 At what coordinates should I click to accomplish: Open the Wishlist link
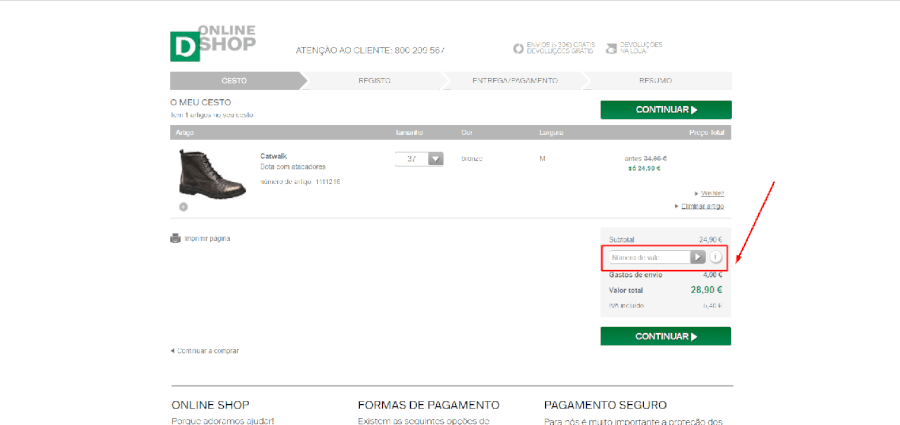click(x=712, y=193)
